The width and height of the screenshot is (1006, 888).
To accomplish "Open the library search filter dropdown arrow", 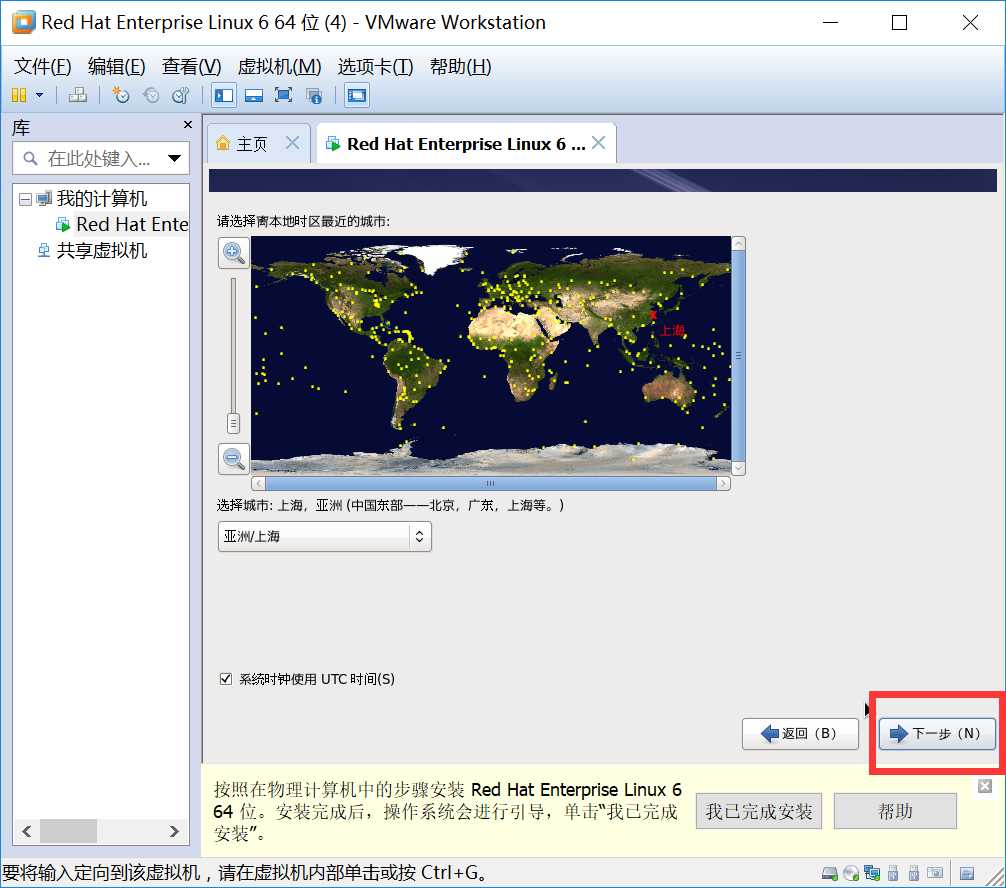I will tap(175, 158).
